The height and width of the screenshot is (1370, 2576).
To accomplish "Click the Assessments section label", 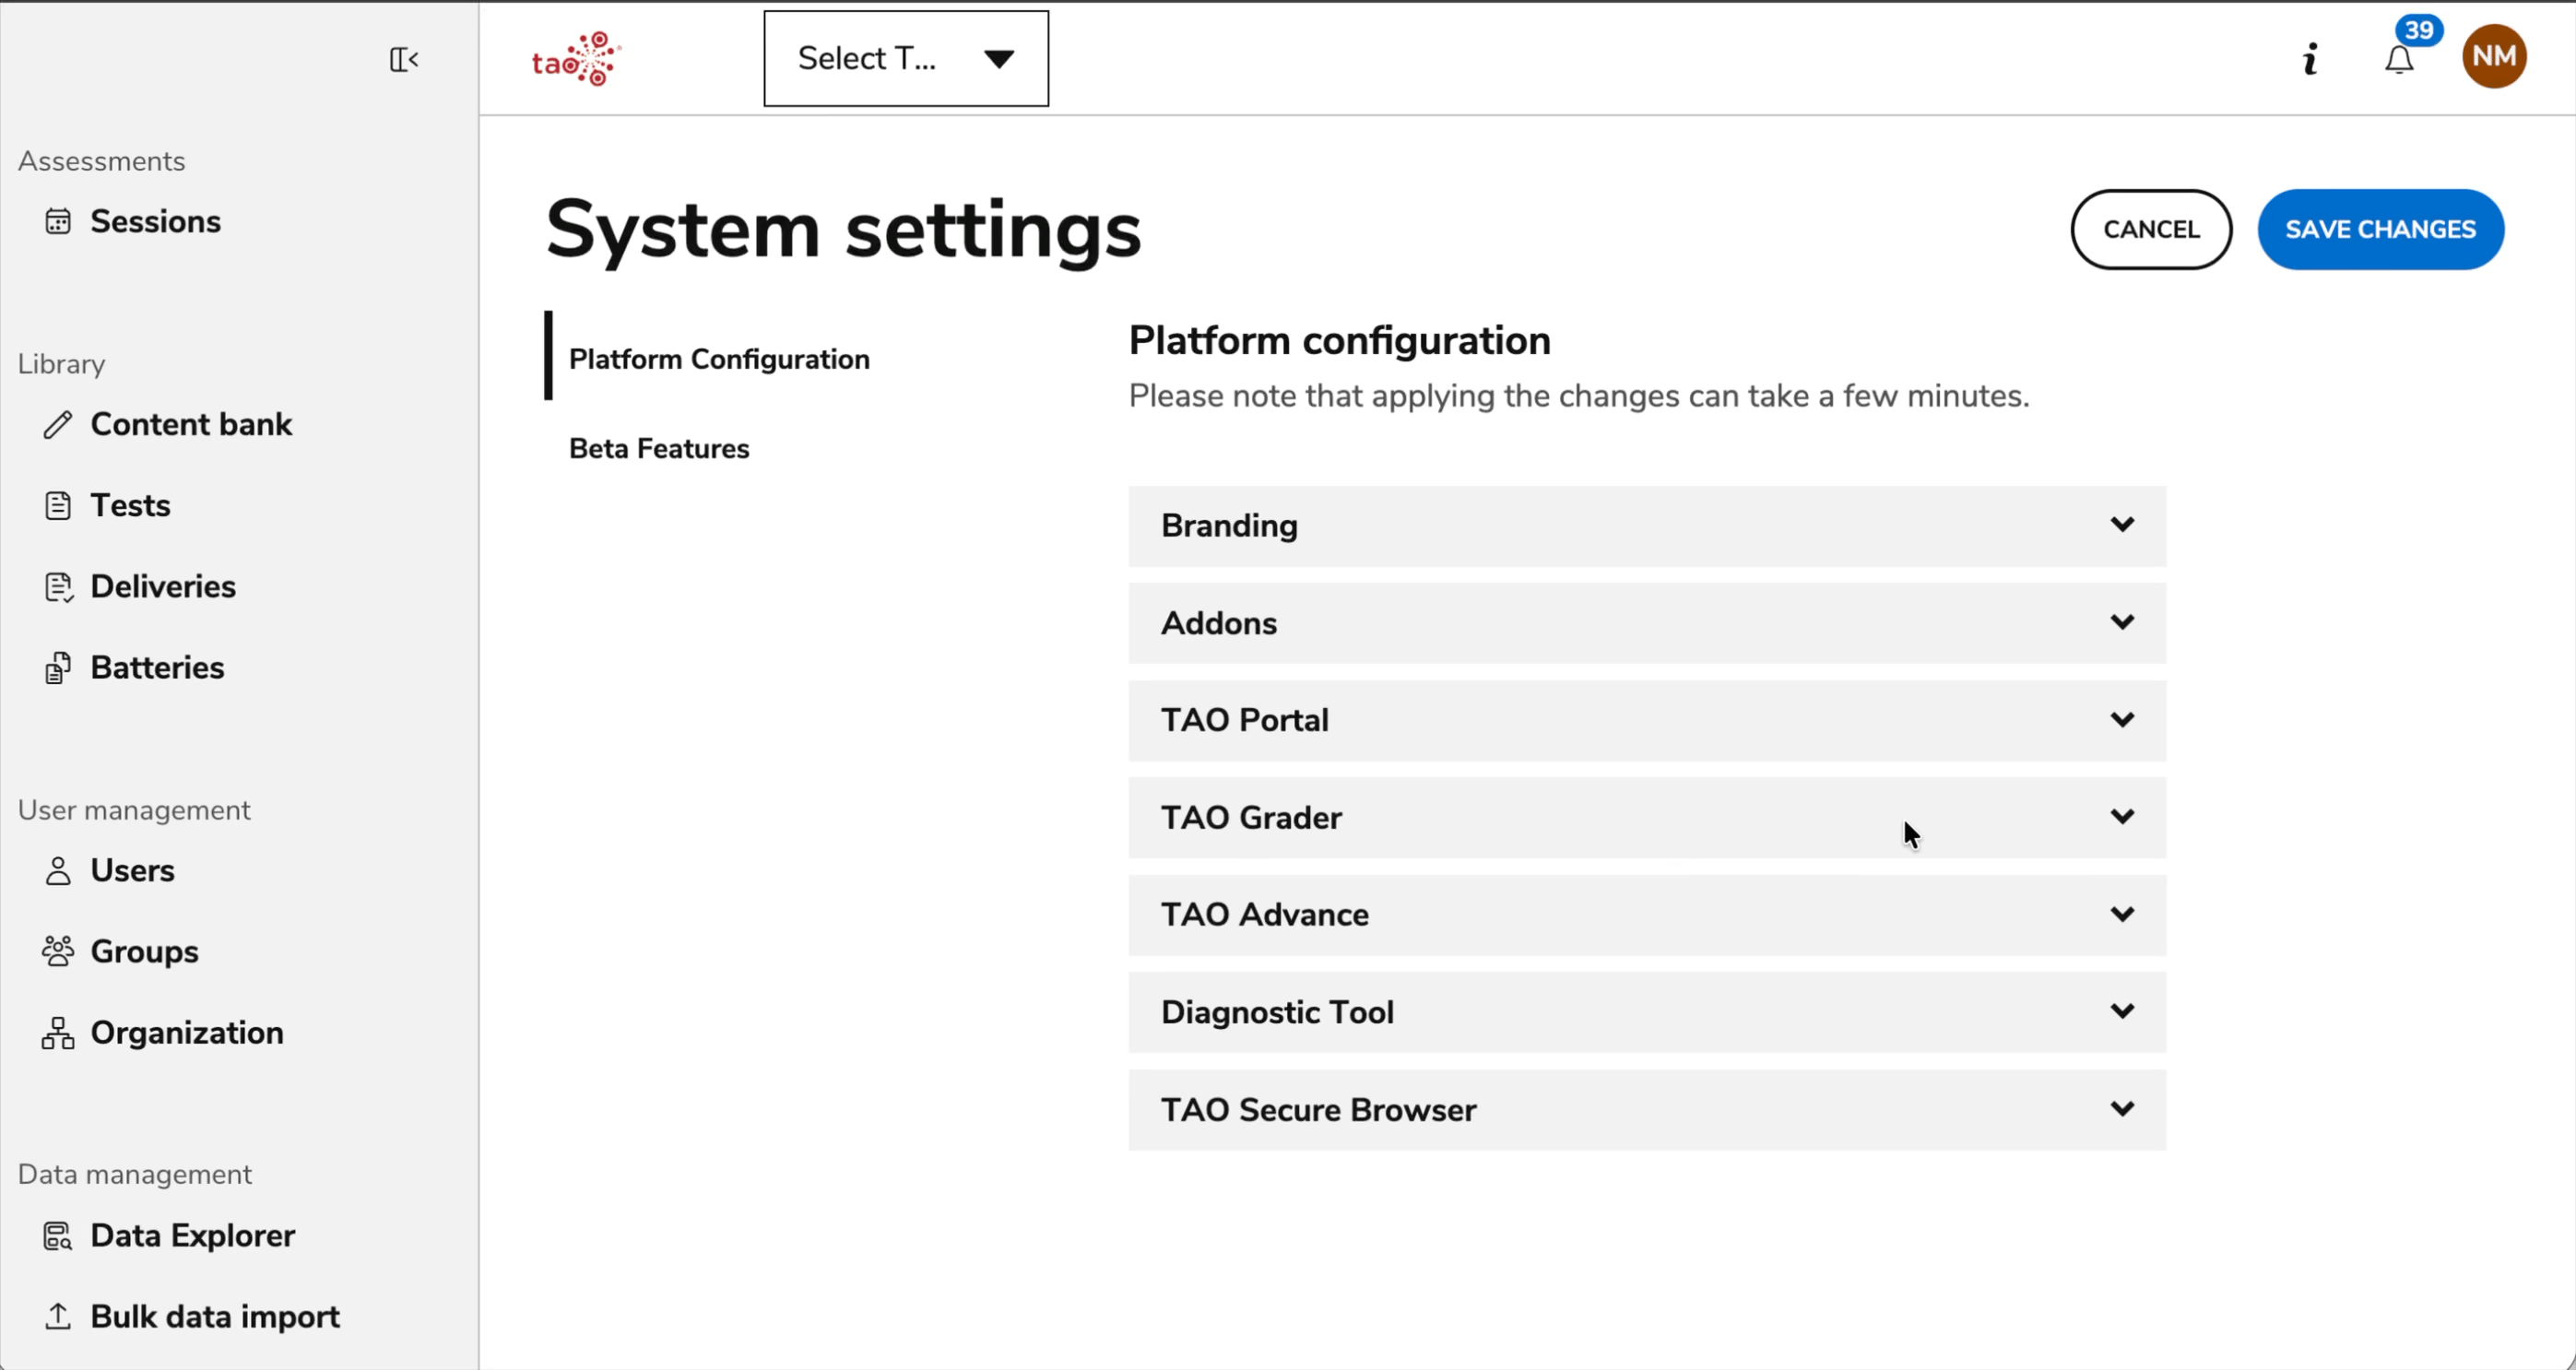I will [x=101, y=162].
